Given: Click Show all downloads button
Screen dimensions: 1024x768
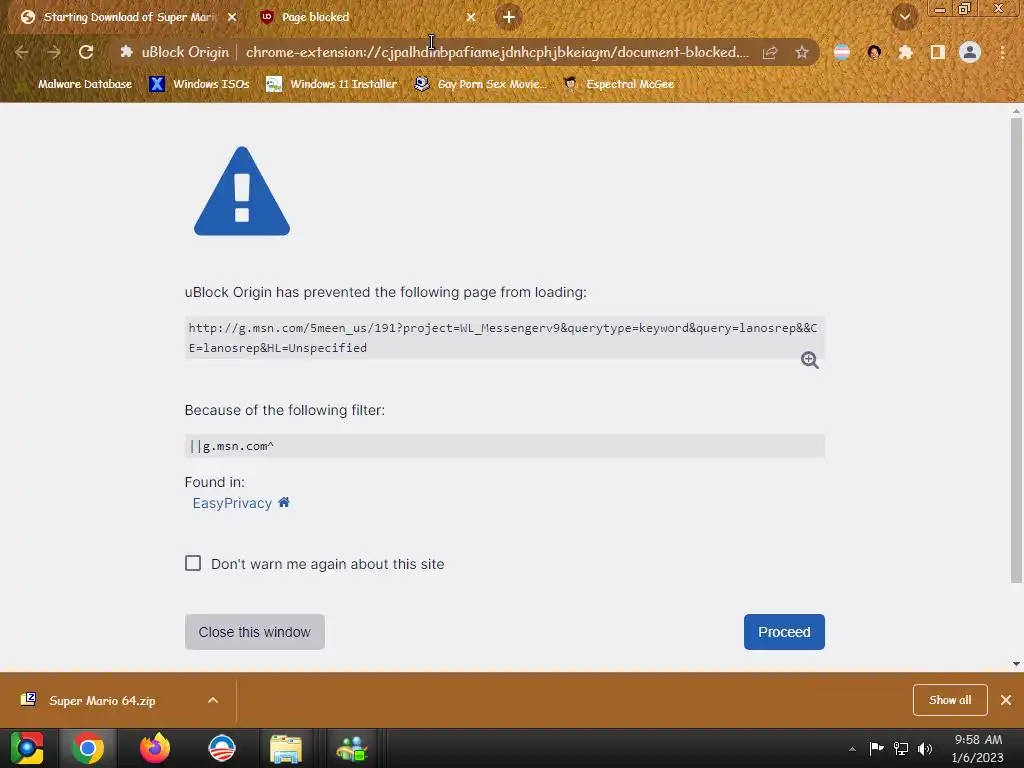Looking at the screenshot, I should [950, 700].
